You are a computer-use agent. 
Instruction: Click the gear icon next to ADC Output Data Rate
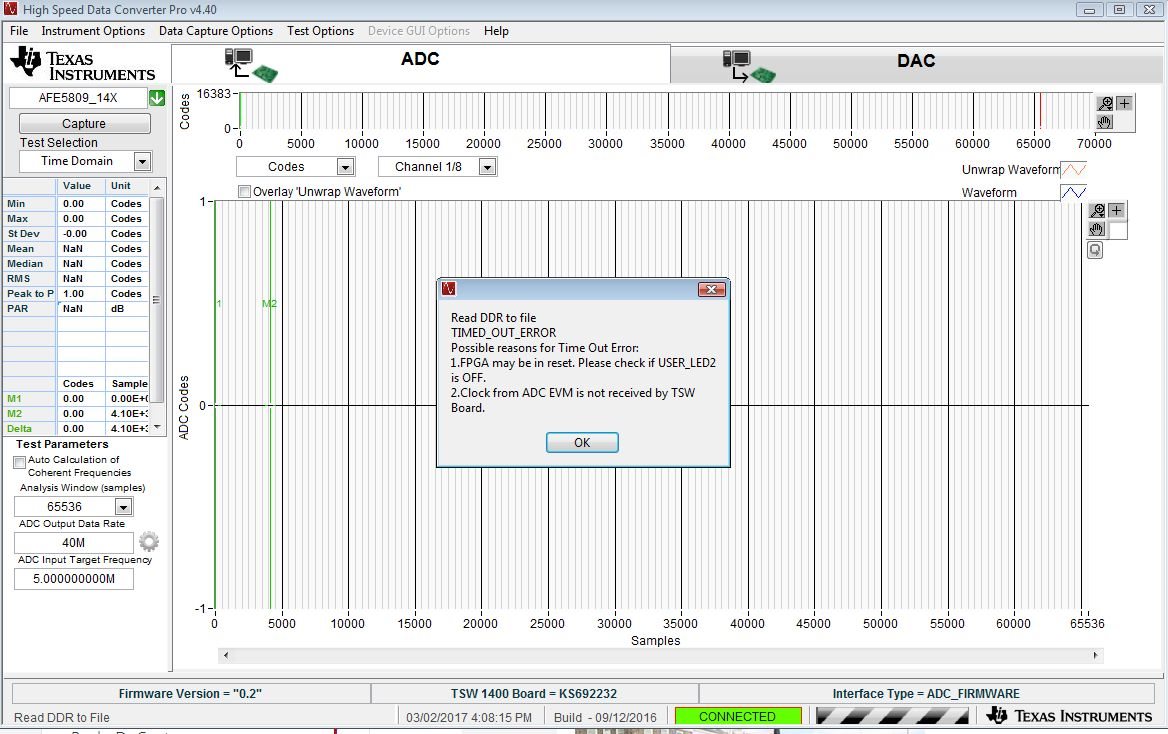coord(149,542)
